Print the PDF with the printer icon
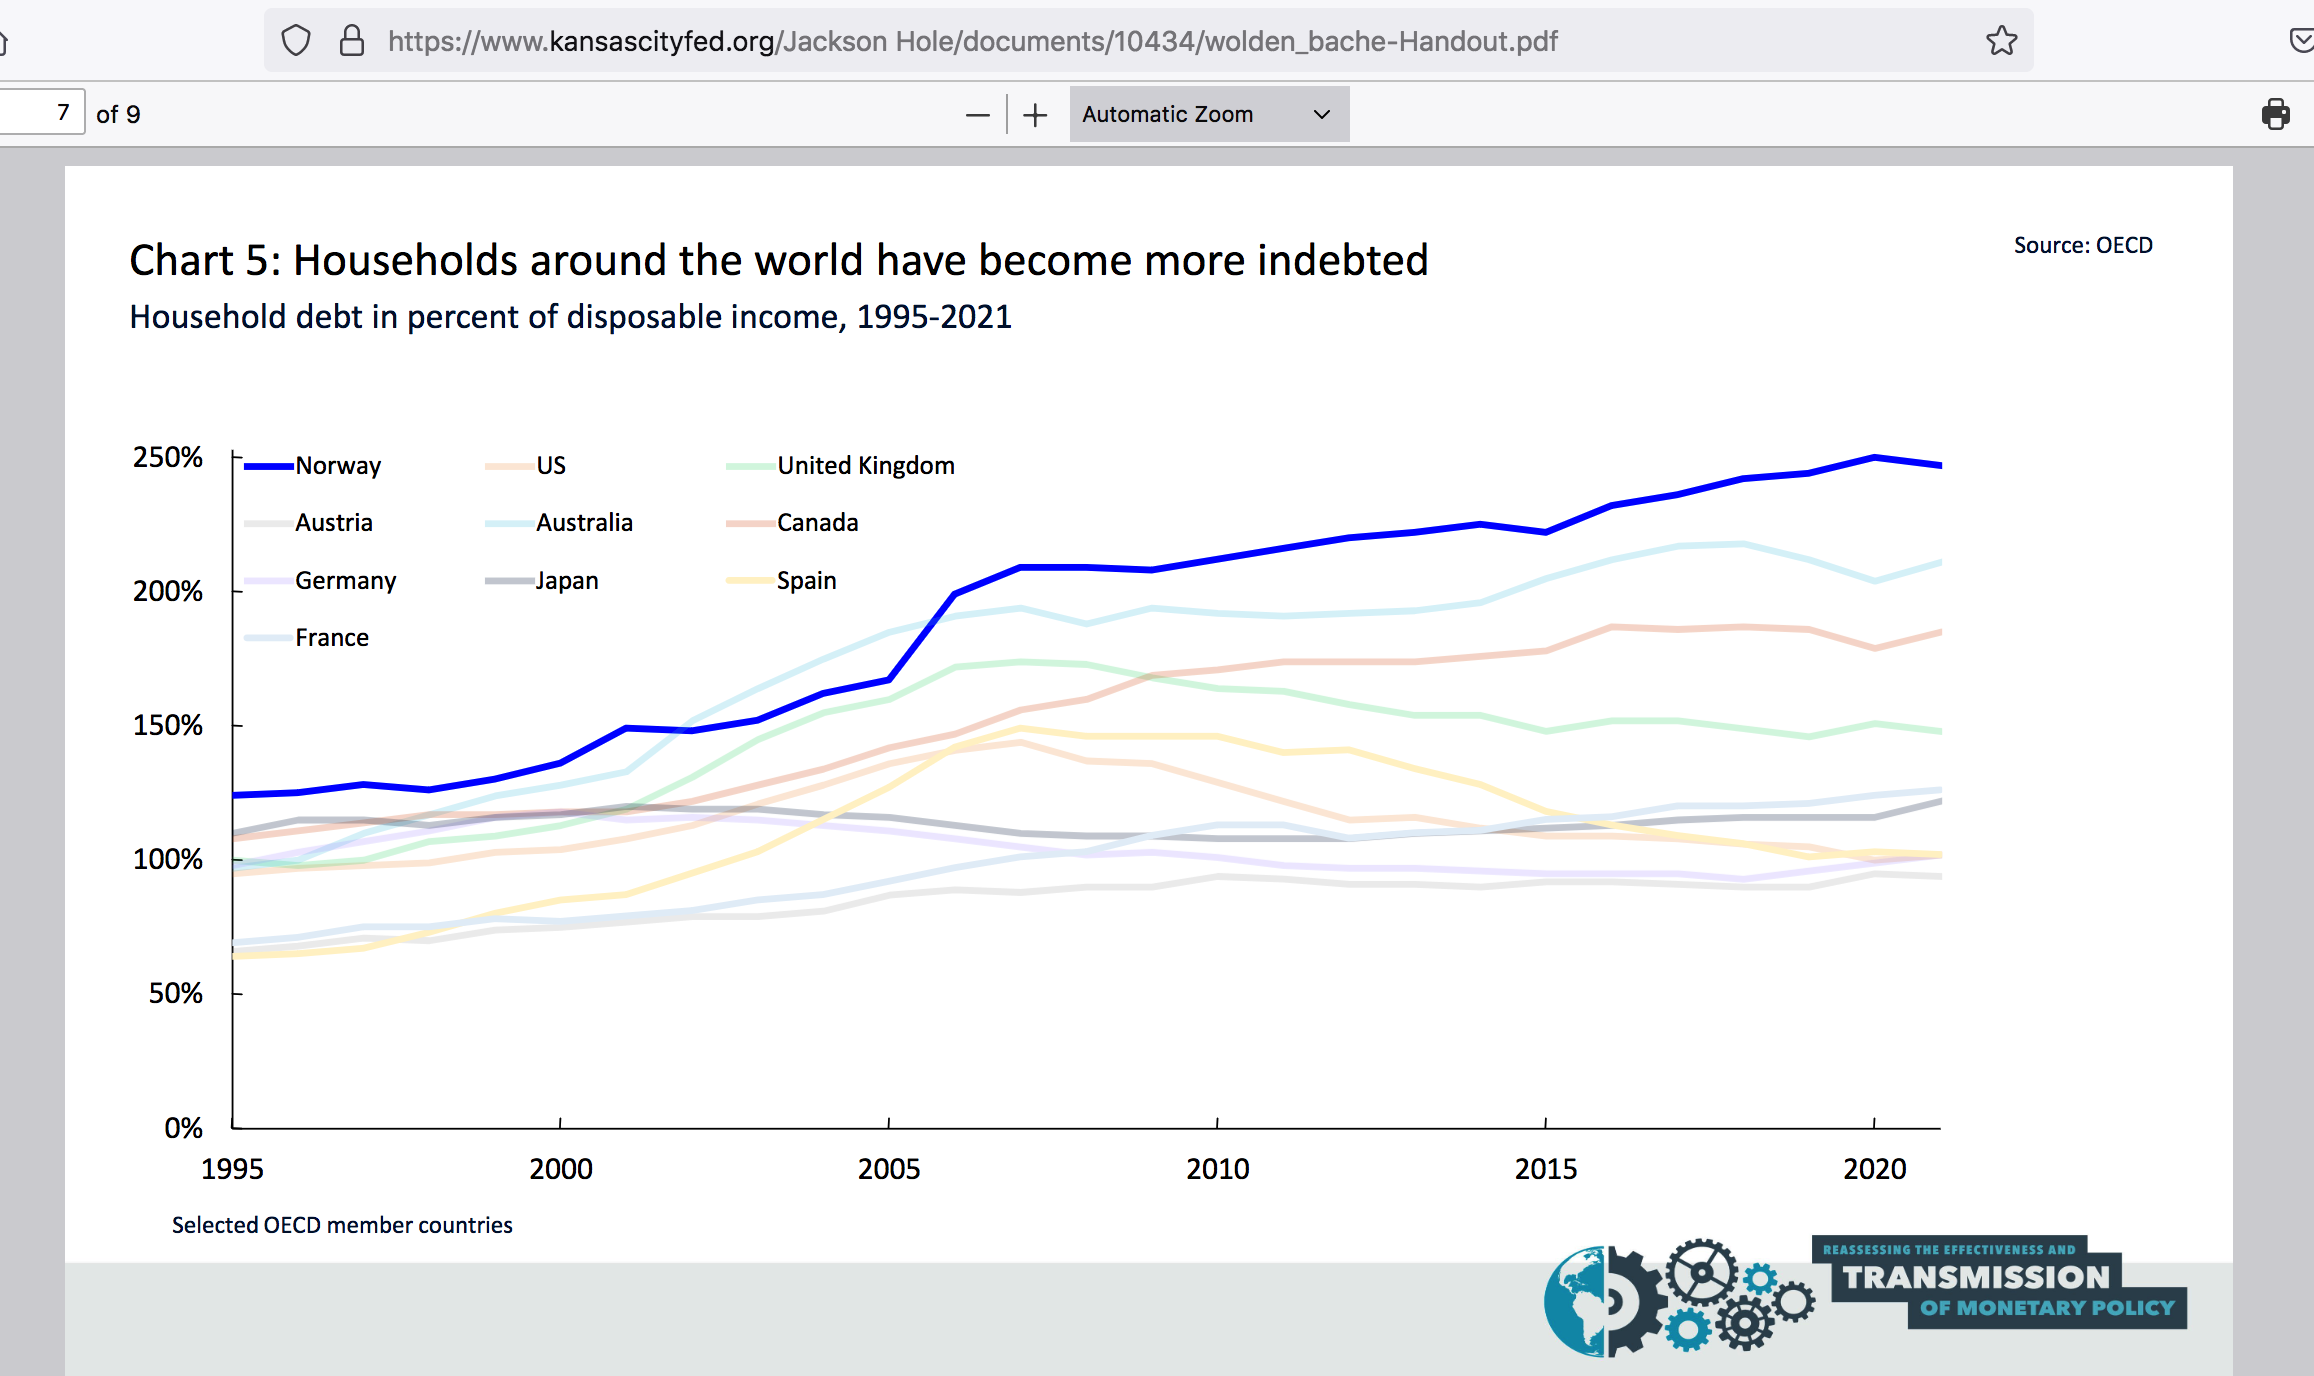 [x=2275, y=114]
